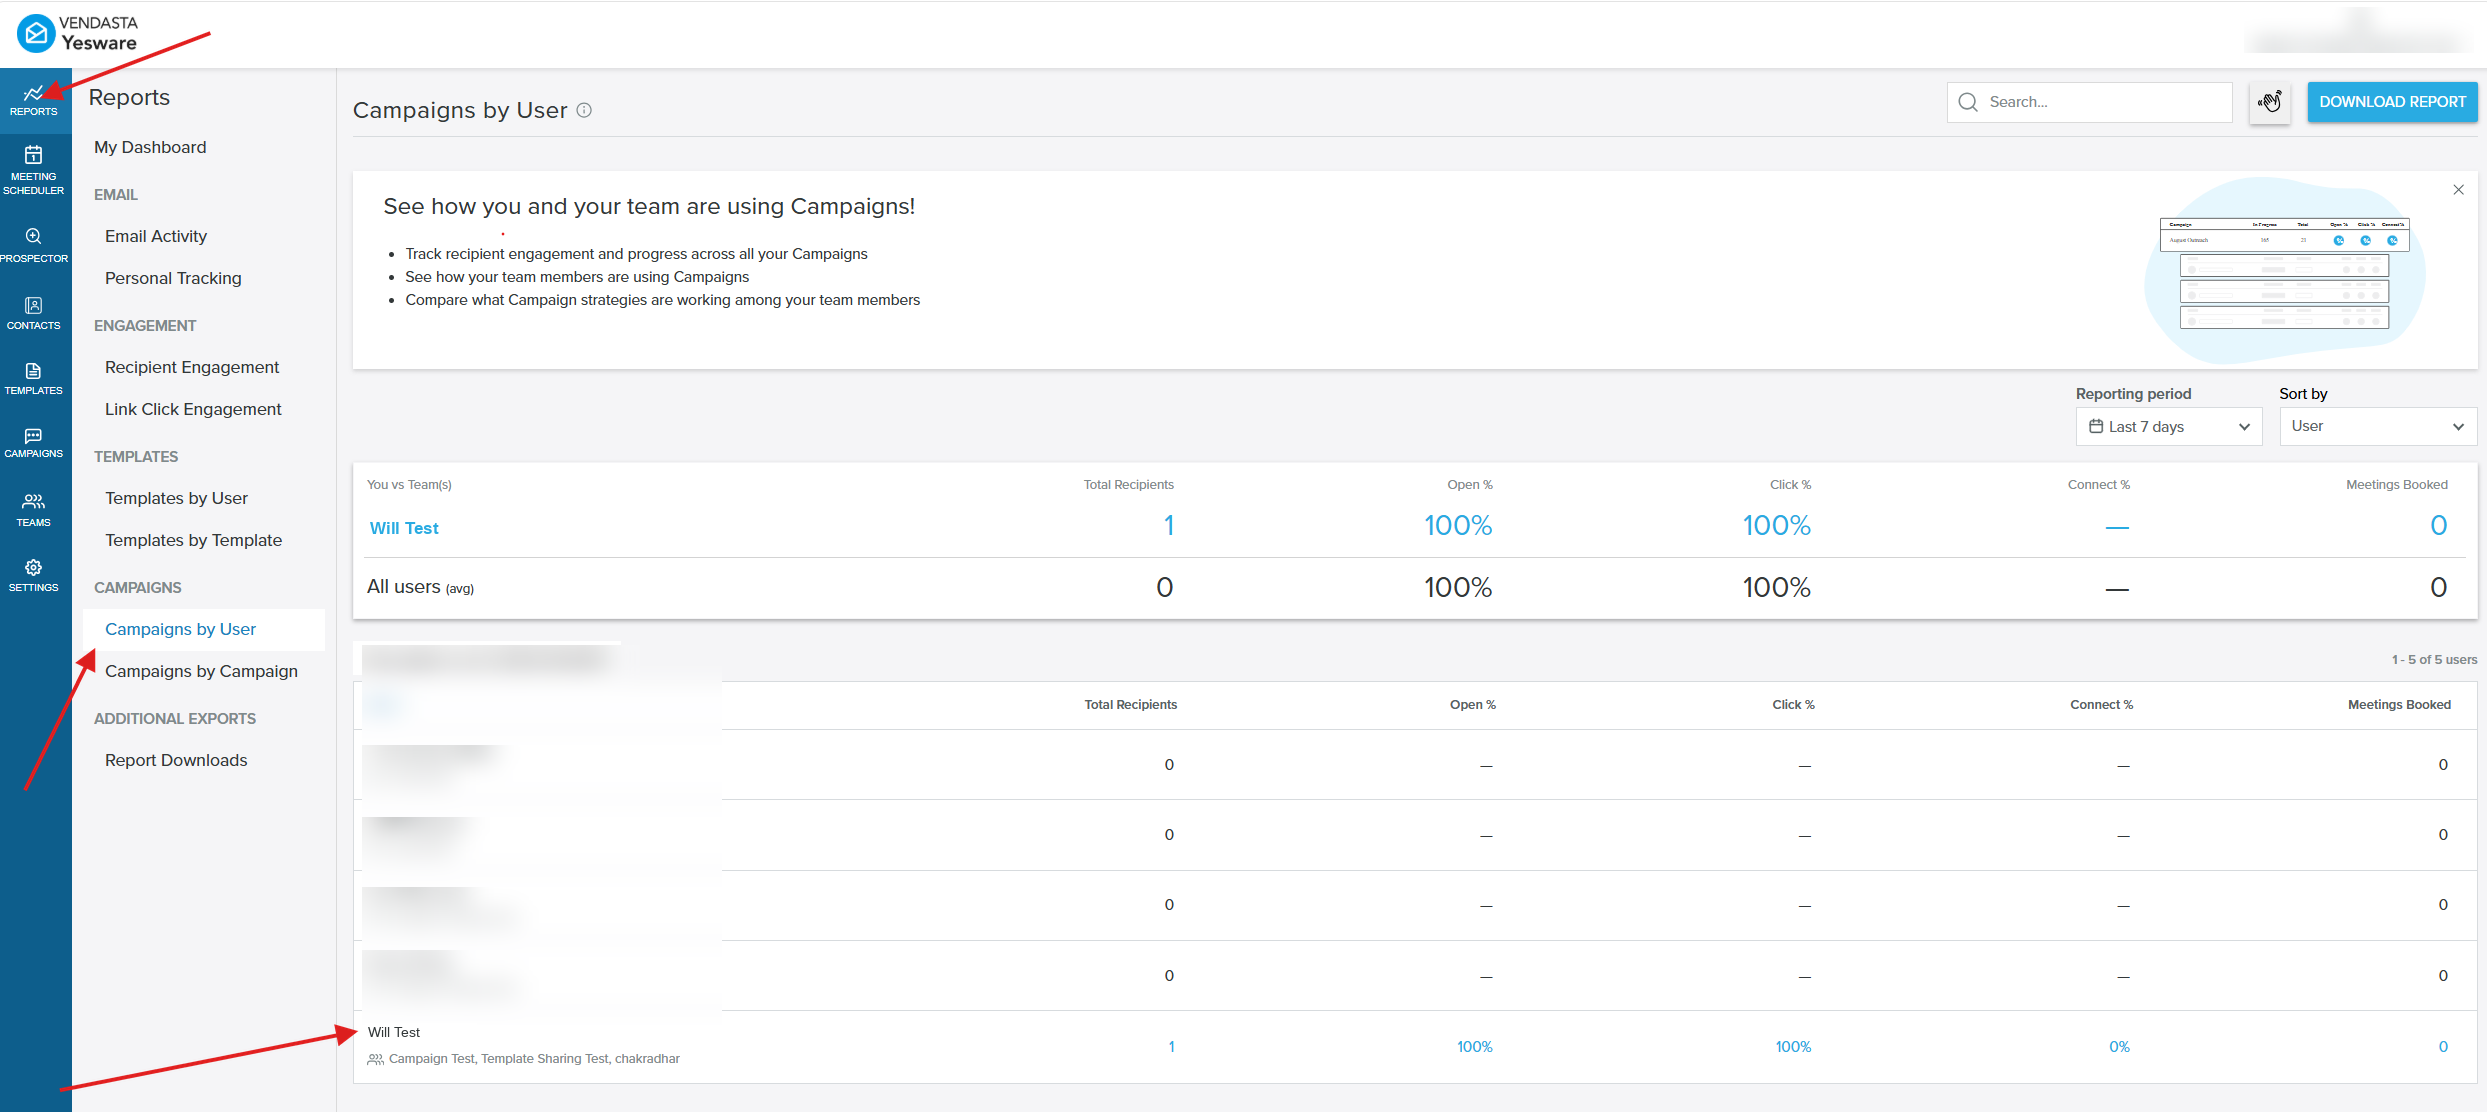Viewport: 2487px width, 1112px height.
Task: Click the 1 - 5 of 5 users text
Action: 2434,660
